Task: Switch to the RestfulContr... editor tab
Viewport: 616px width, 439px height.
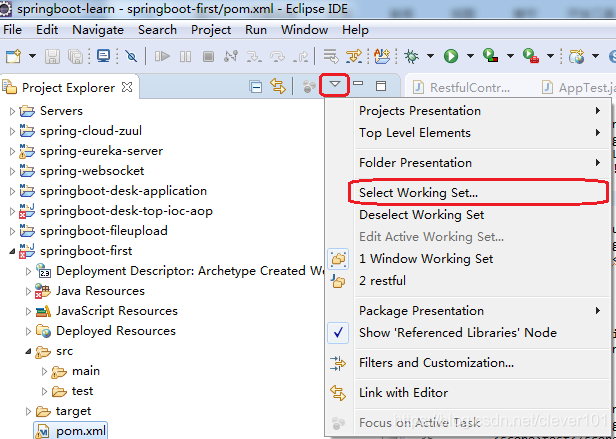Action: (462, 87)
